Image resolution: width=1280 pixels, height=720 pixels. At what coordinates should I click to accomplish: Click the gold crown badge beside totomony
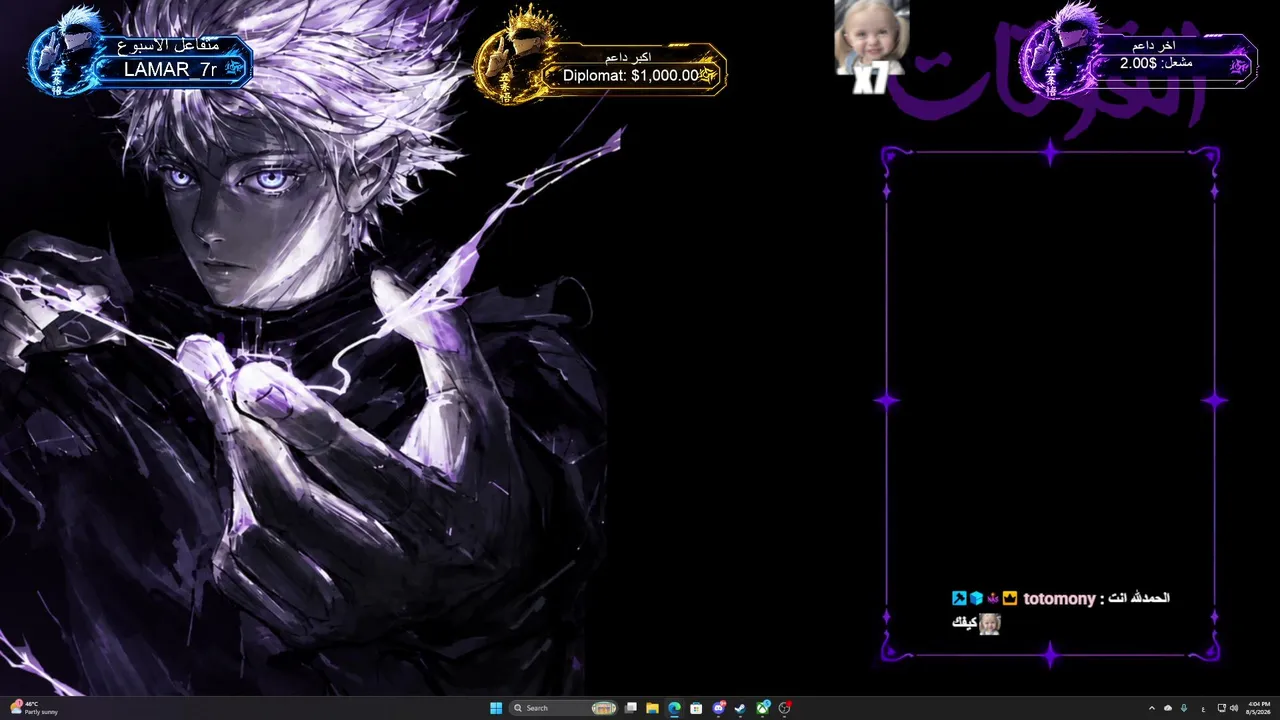click(x=1010, y=598)
